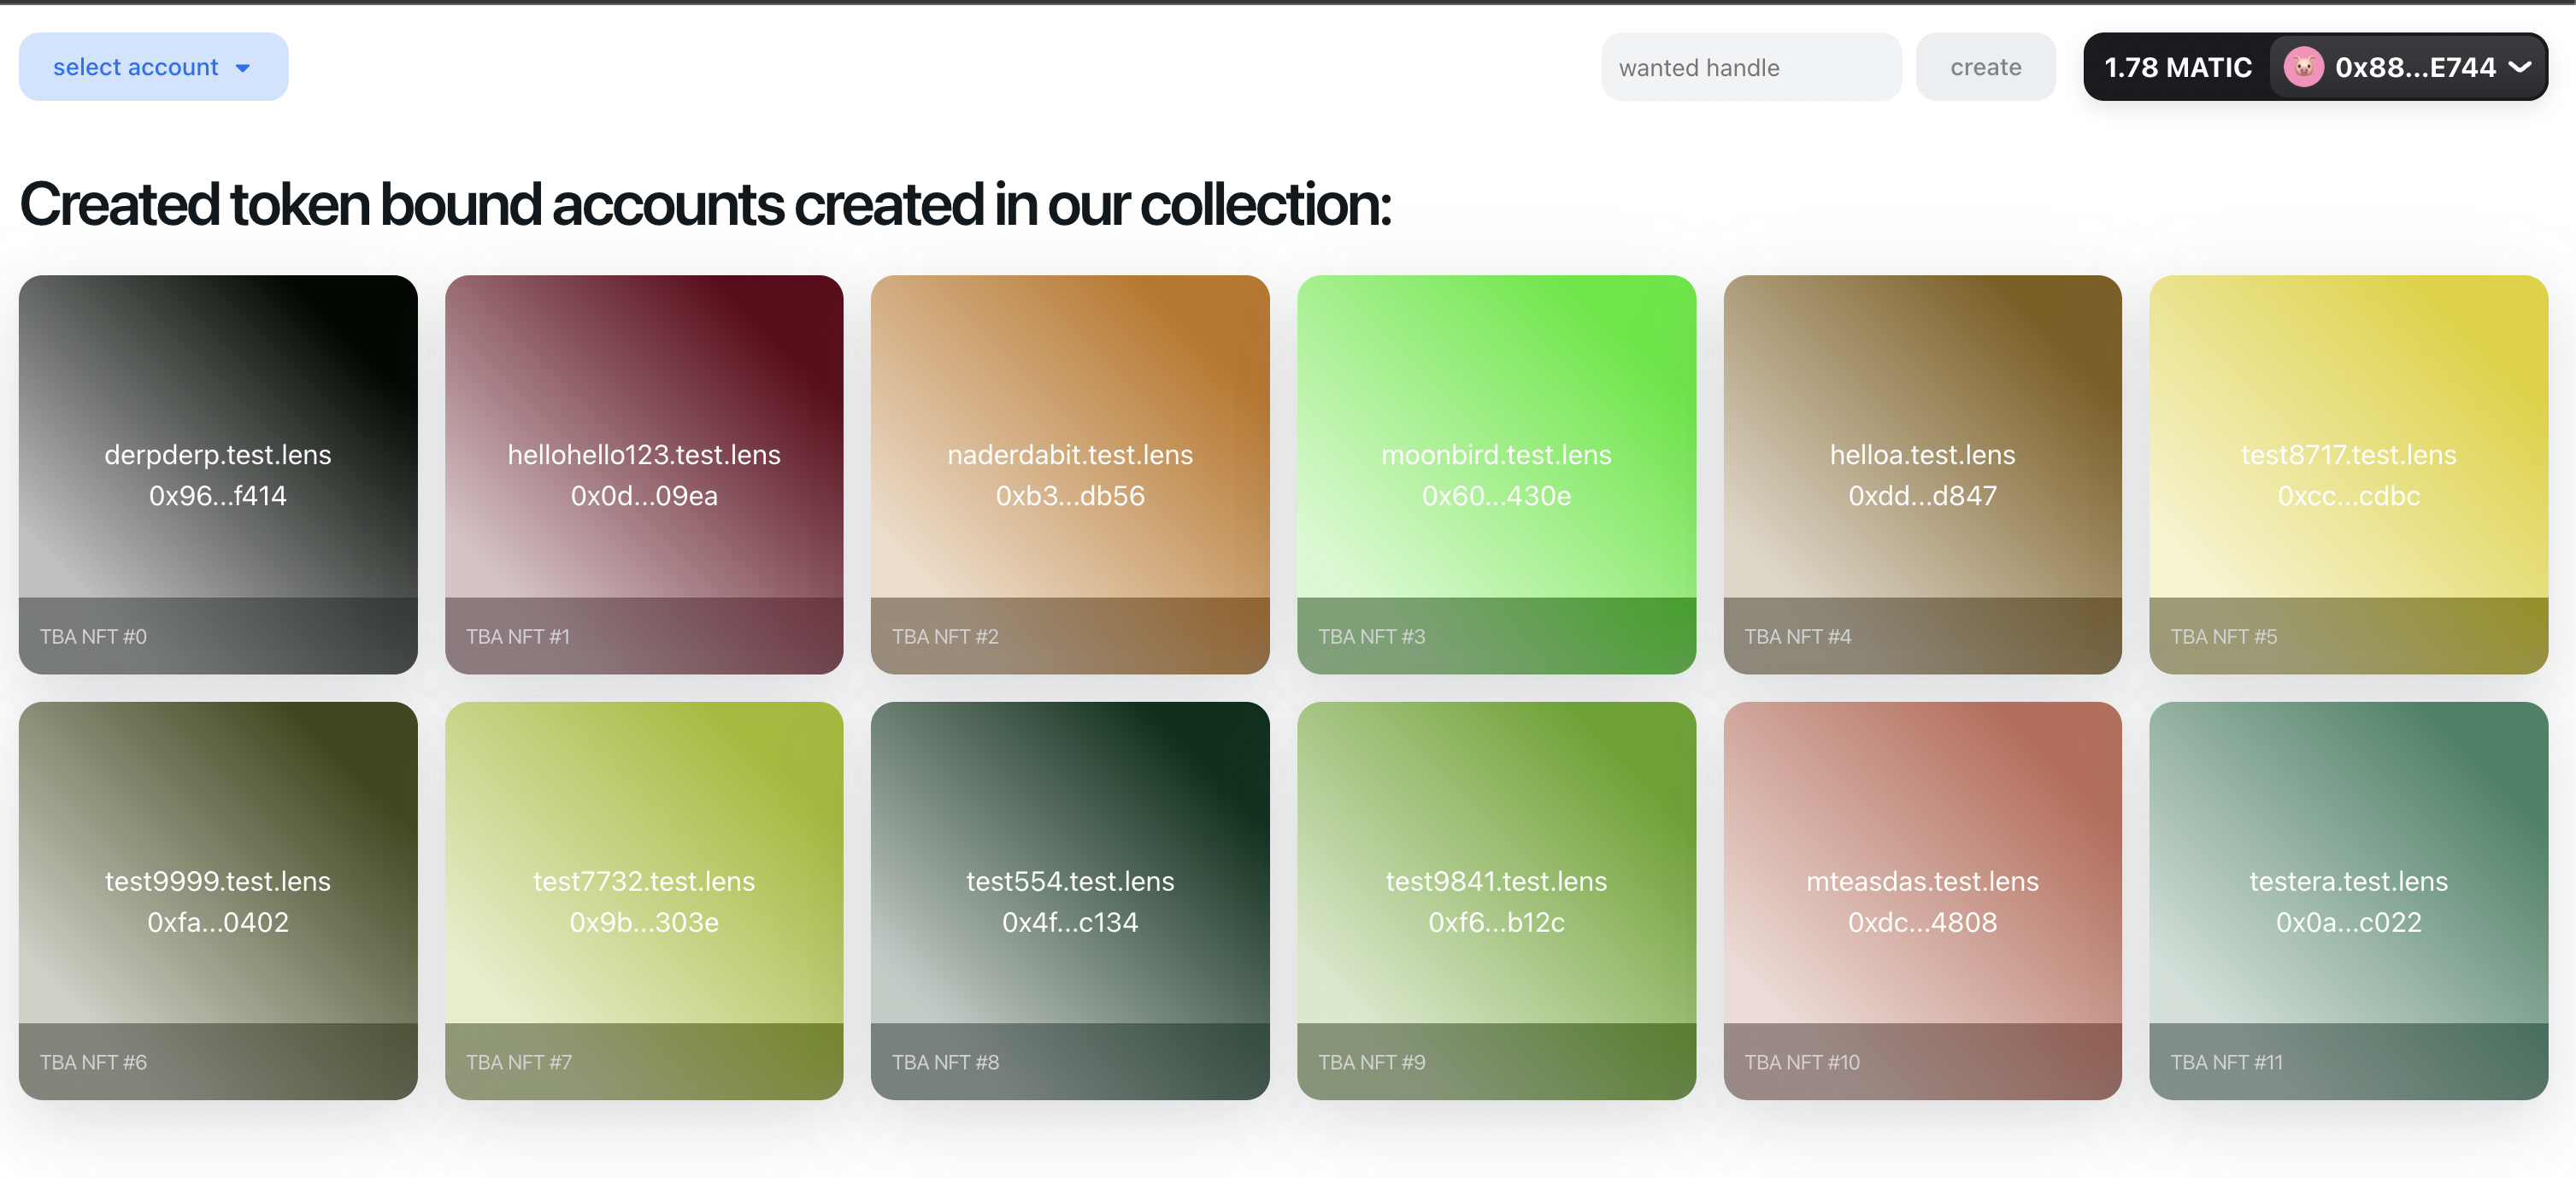Click the TBA NFT #0 label
The image size is (2576, 1178).
pyautogui.click(x=93, y=636)
